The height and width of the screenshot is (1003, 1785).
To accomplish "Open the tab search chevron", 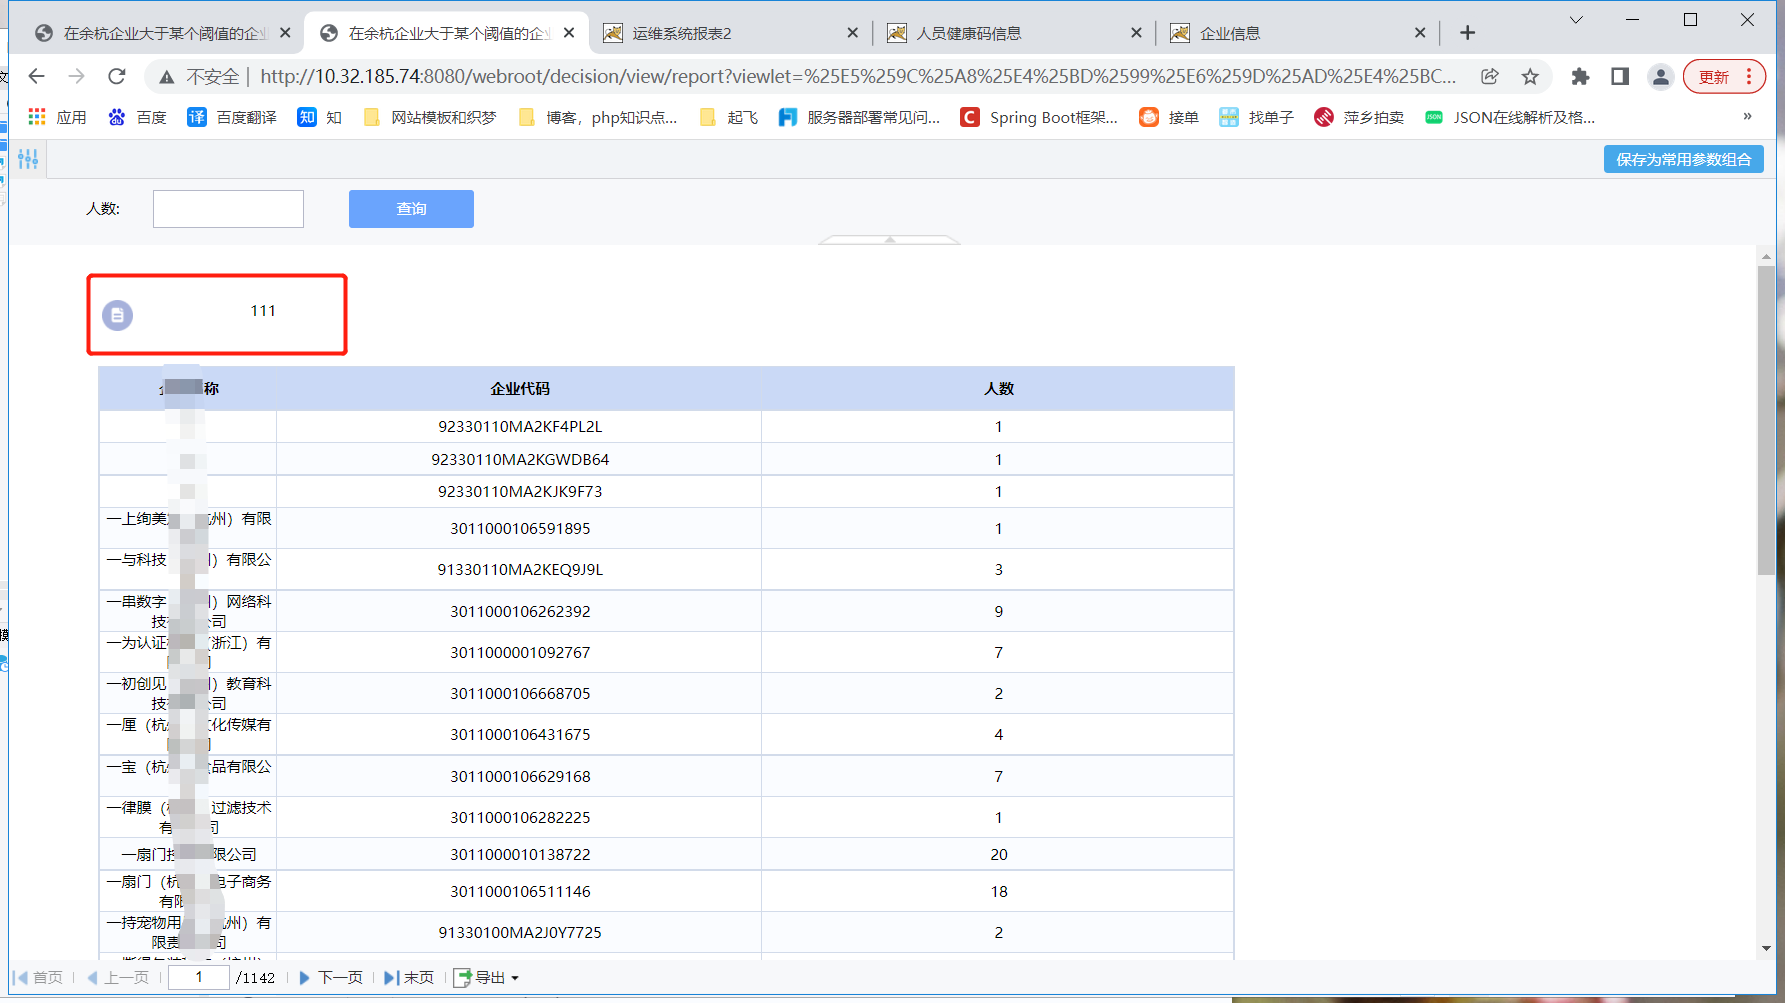I will [x=1576, y=20].
